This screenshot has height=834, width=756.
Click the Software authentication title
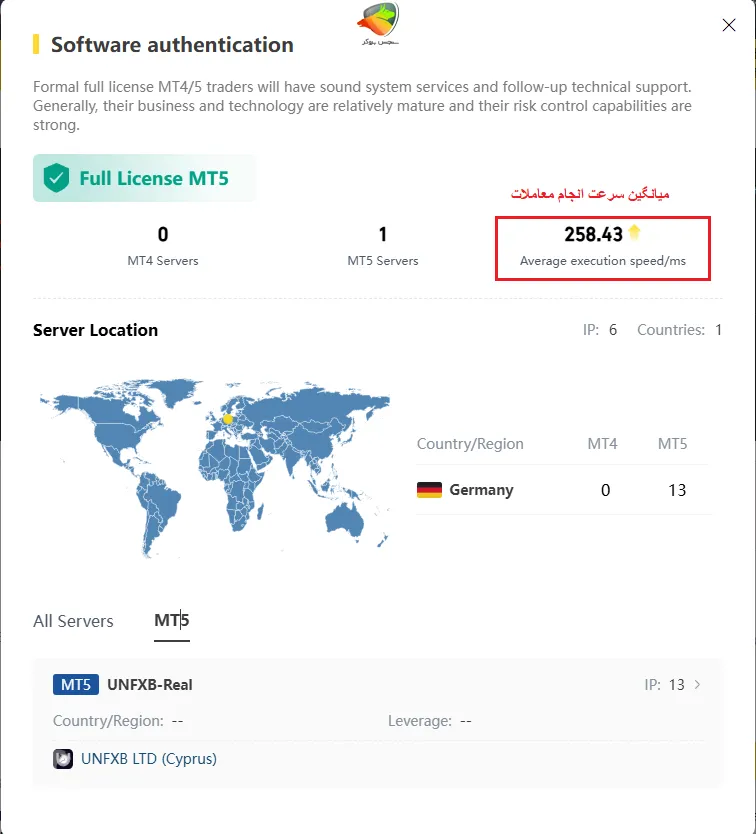(172, 45)
